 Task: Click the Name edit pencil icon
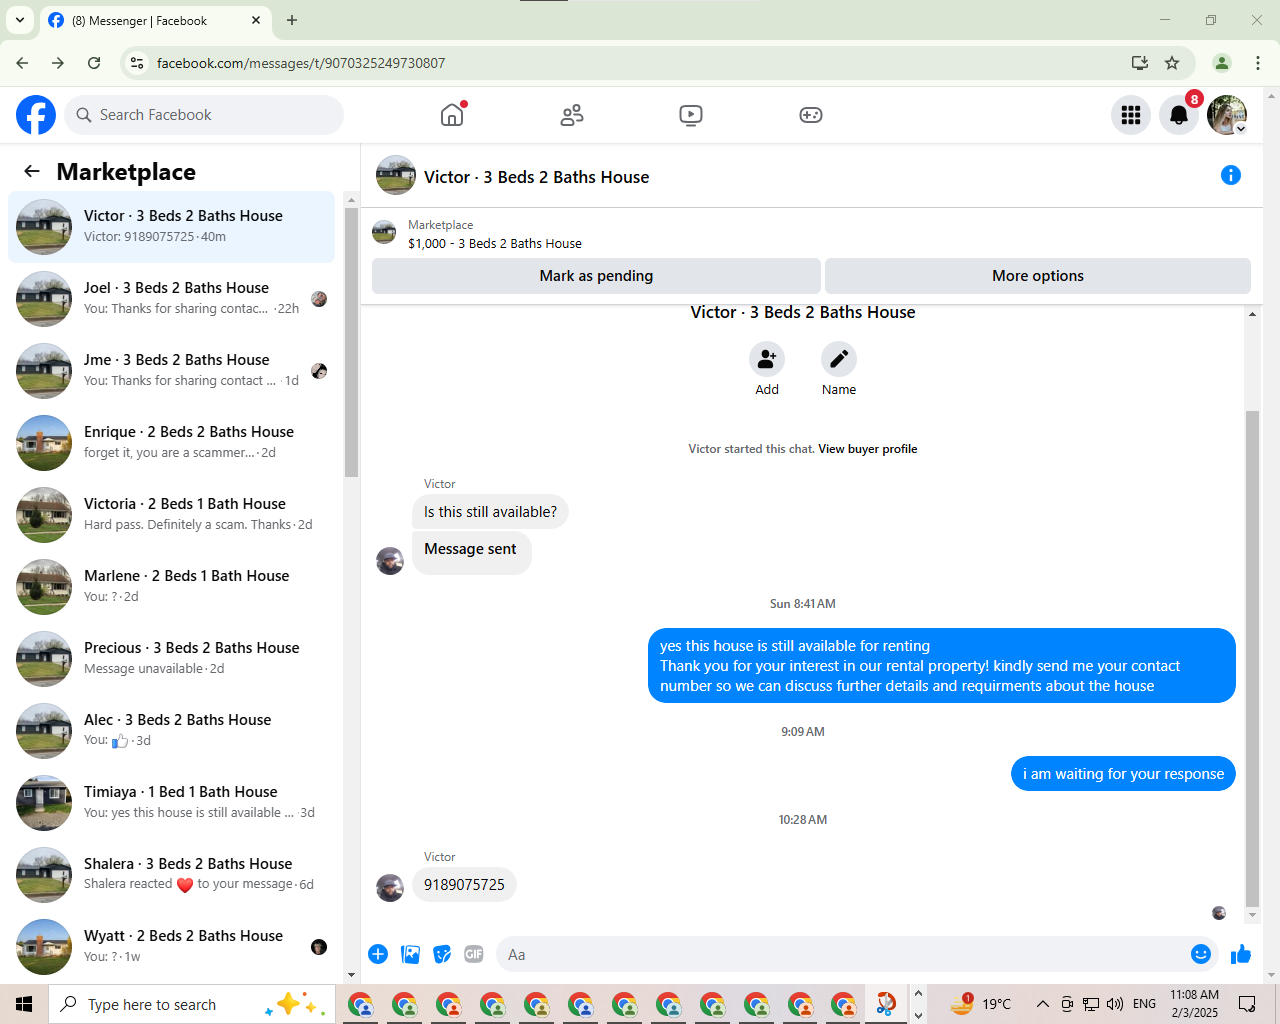(x=839, y=359)
